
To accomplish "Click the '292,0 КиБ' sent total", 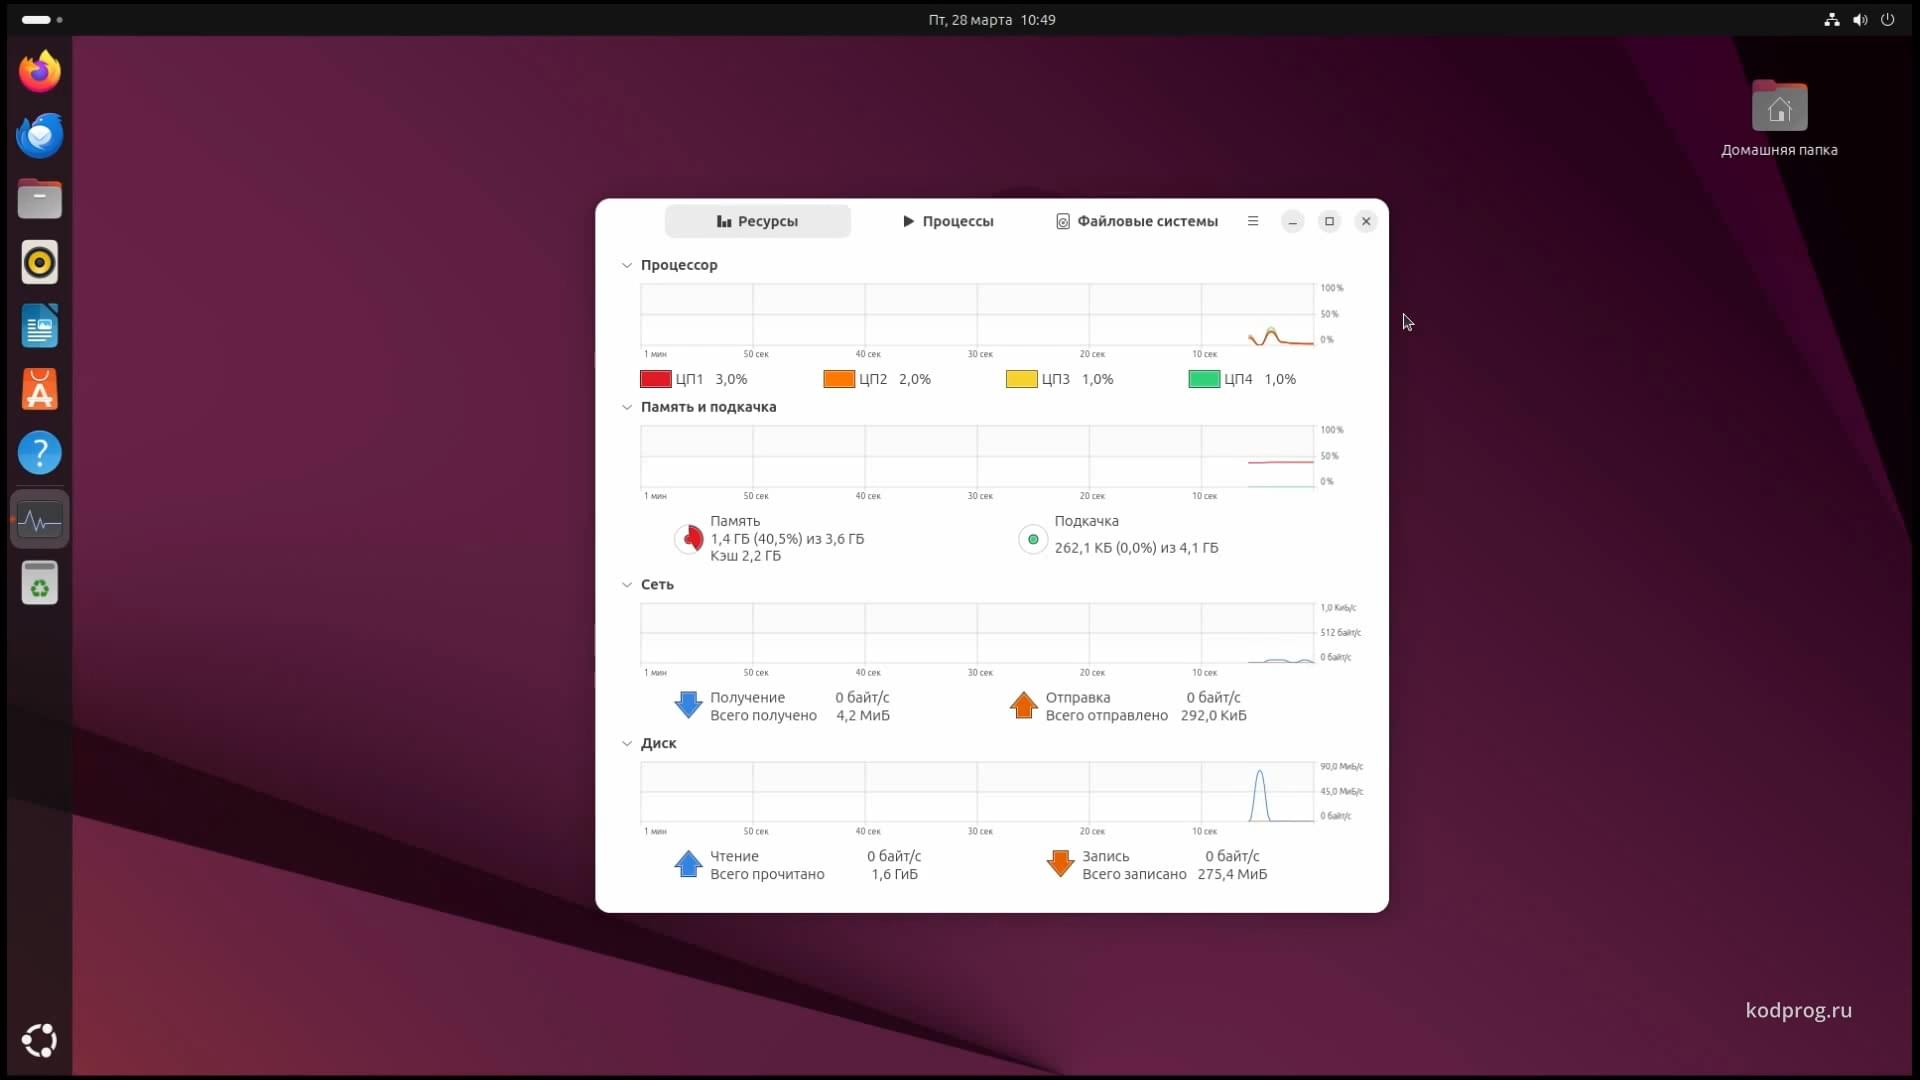I will [x=1213, y=716].
